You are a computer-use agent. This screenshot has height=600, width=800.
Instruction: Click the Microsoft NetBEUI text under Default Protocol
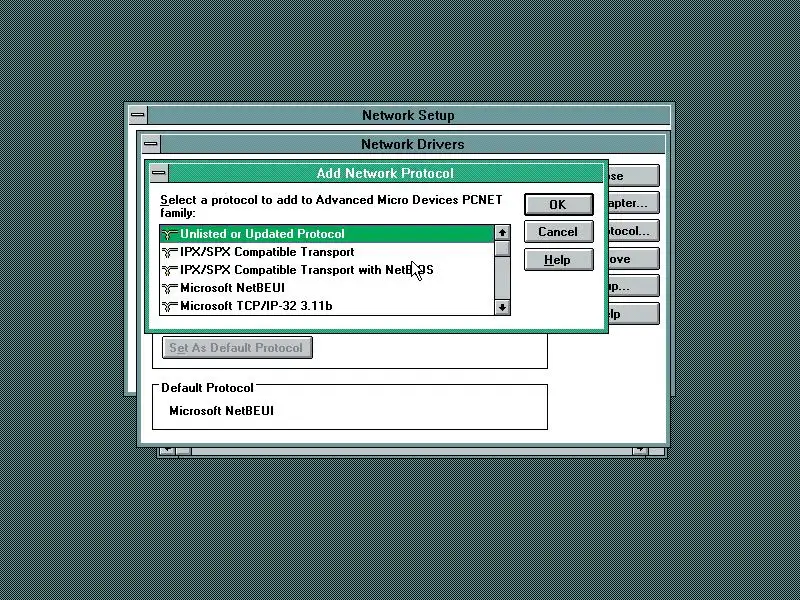pyautogui.click(x=221, y=411)
